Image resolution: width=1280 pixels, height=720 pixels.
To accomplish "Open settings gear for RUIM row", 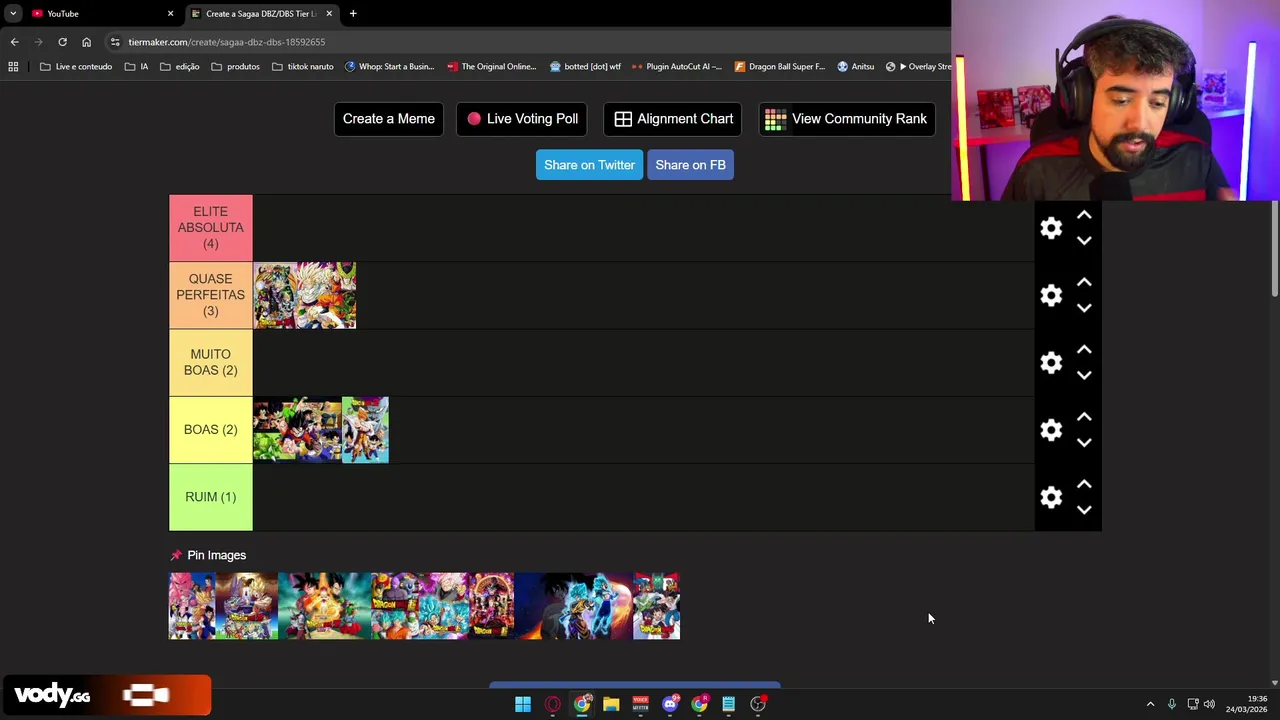I will tap(1051, 497).
